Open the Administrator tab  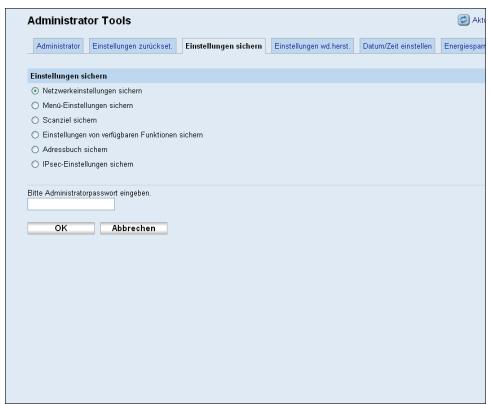pyautogui.click(x=58, y=46)
